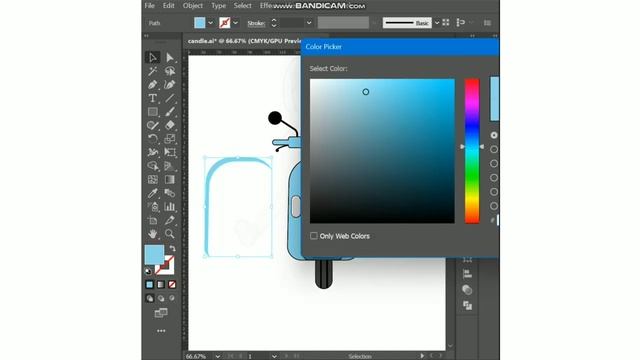
Task: Select the Direct Selection tool
Action: pyautogui.click(x=170, y=58)
